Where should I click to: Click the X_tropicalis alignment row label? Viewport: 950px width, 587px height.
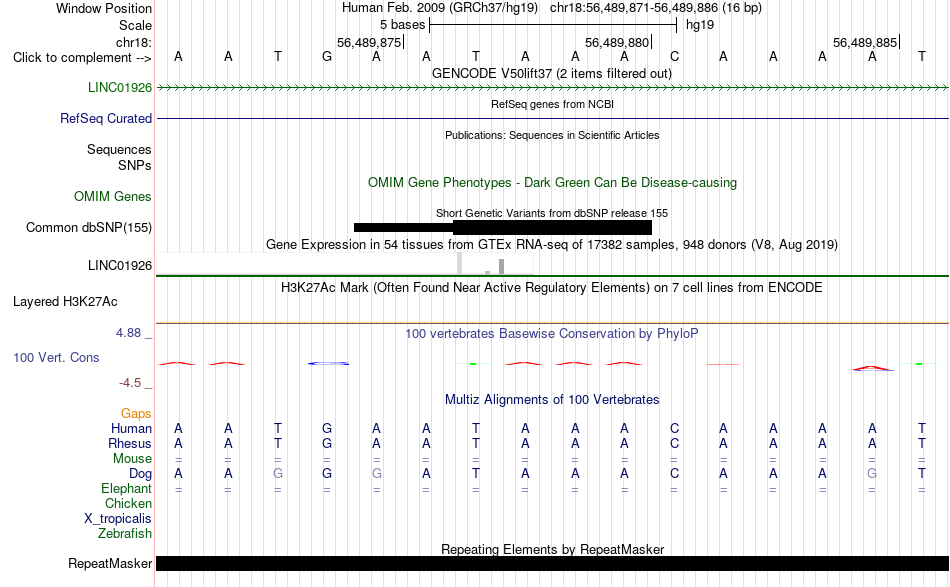click(x=118, y=519)
